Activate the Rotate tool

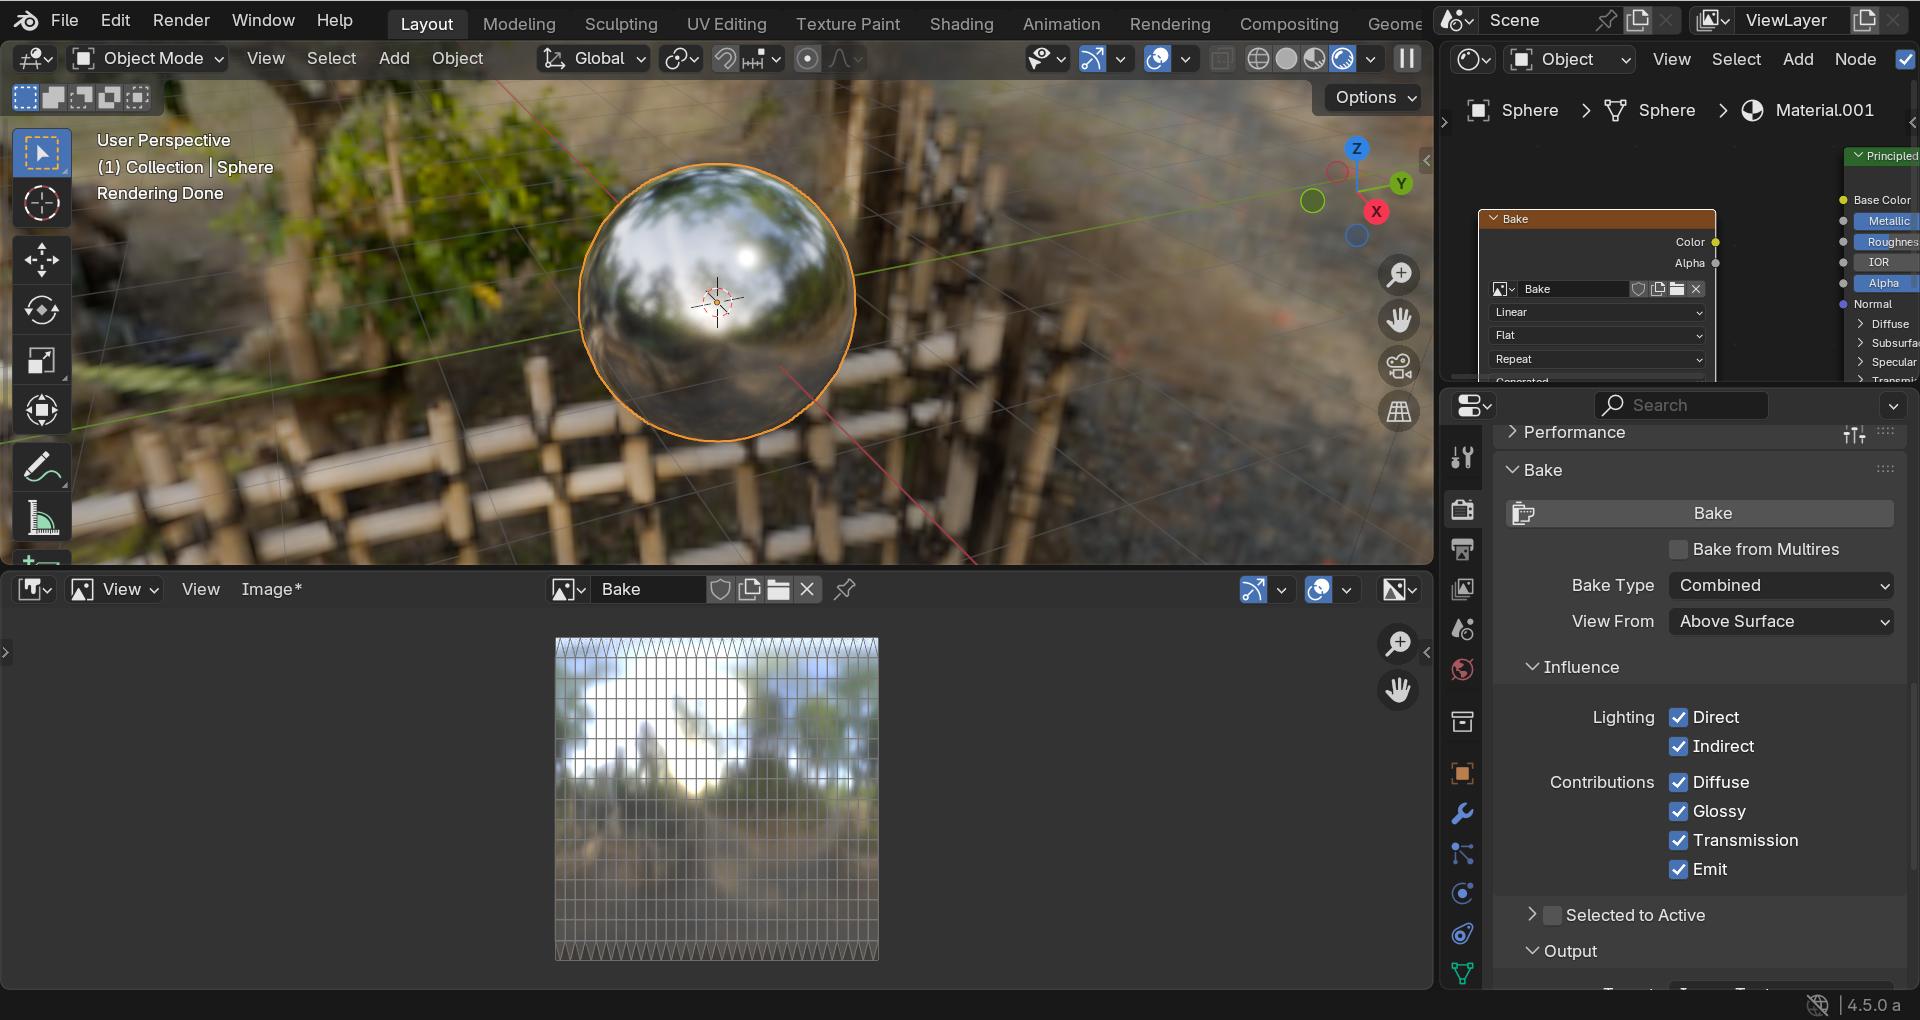click(x=41, y=310)
